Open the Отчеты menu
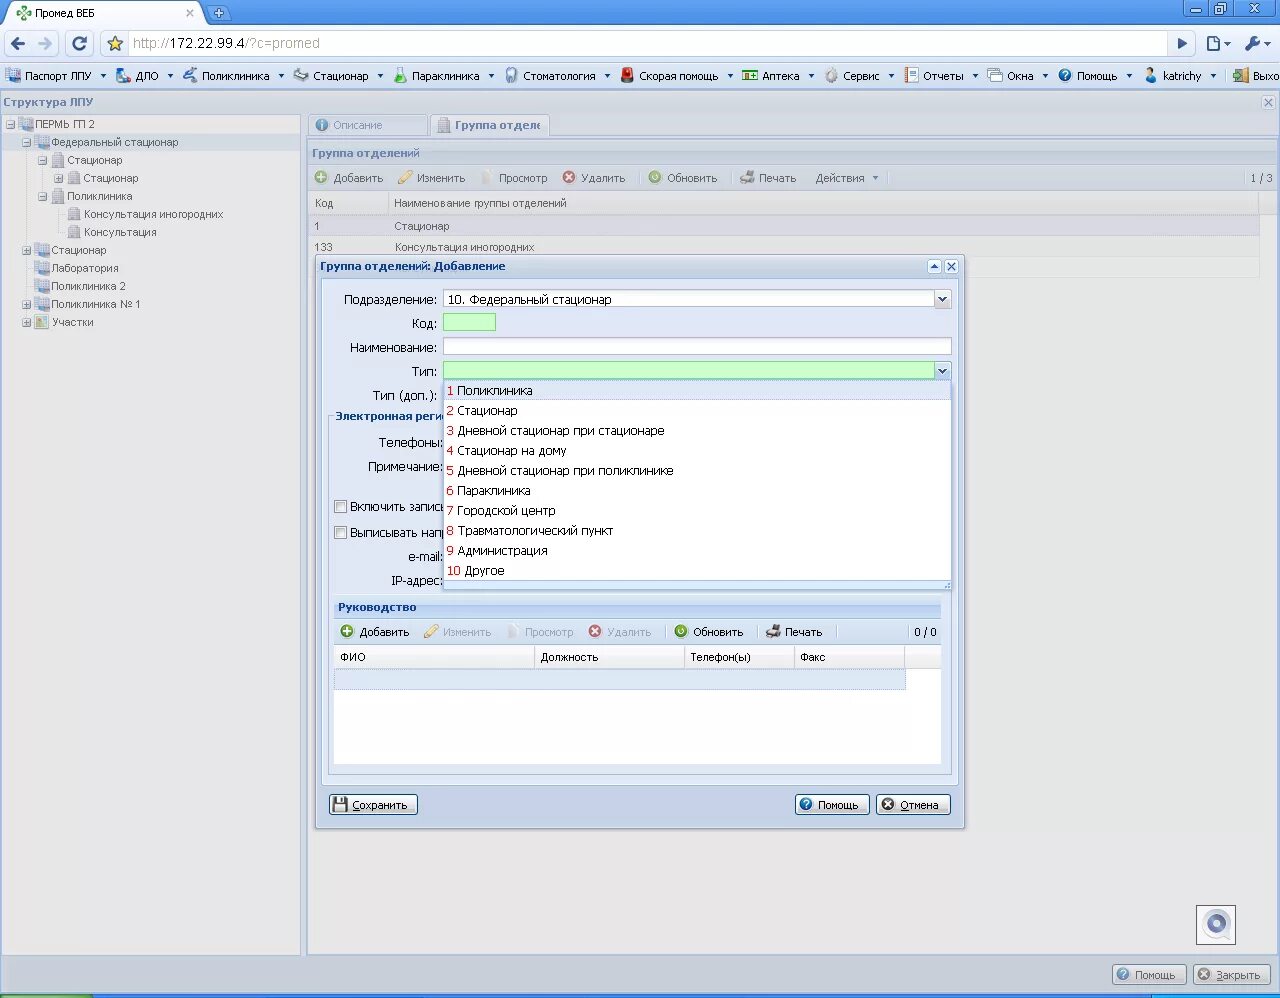Image resolution: width=1280 pixels, height=998 pixels. coord(941,76)
